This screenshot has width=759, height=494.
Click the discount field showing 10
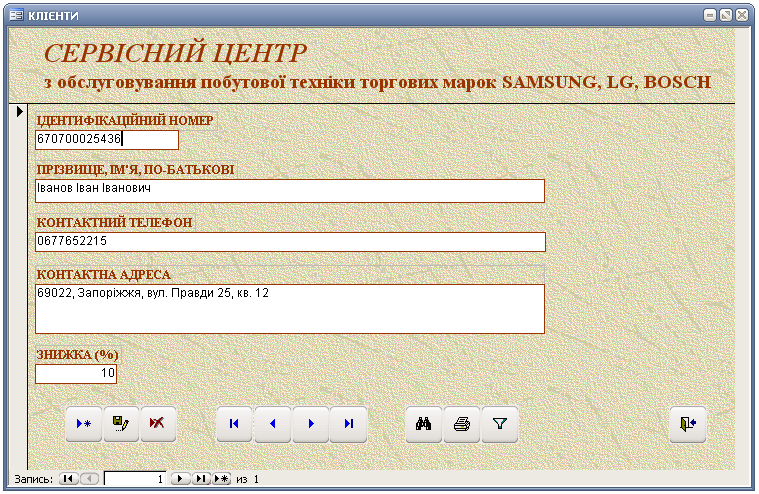pos(76,373)
